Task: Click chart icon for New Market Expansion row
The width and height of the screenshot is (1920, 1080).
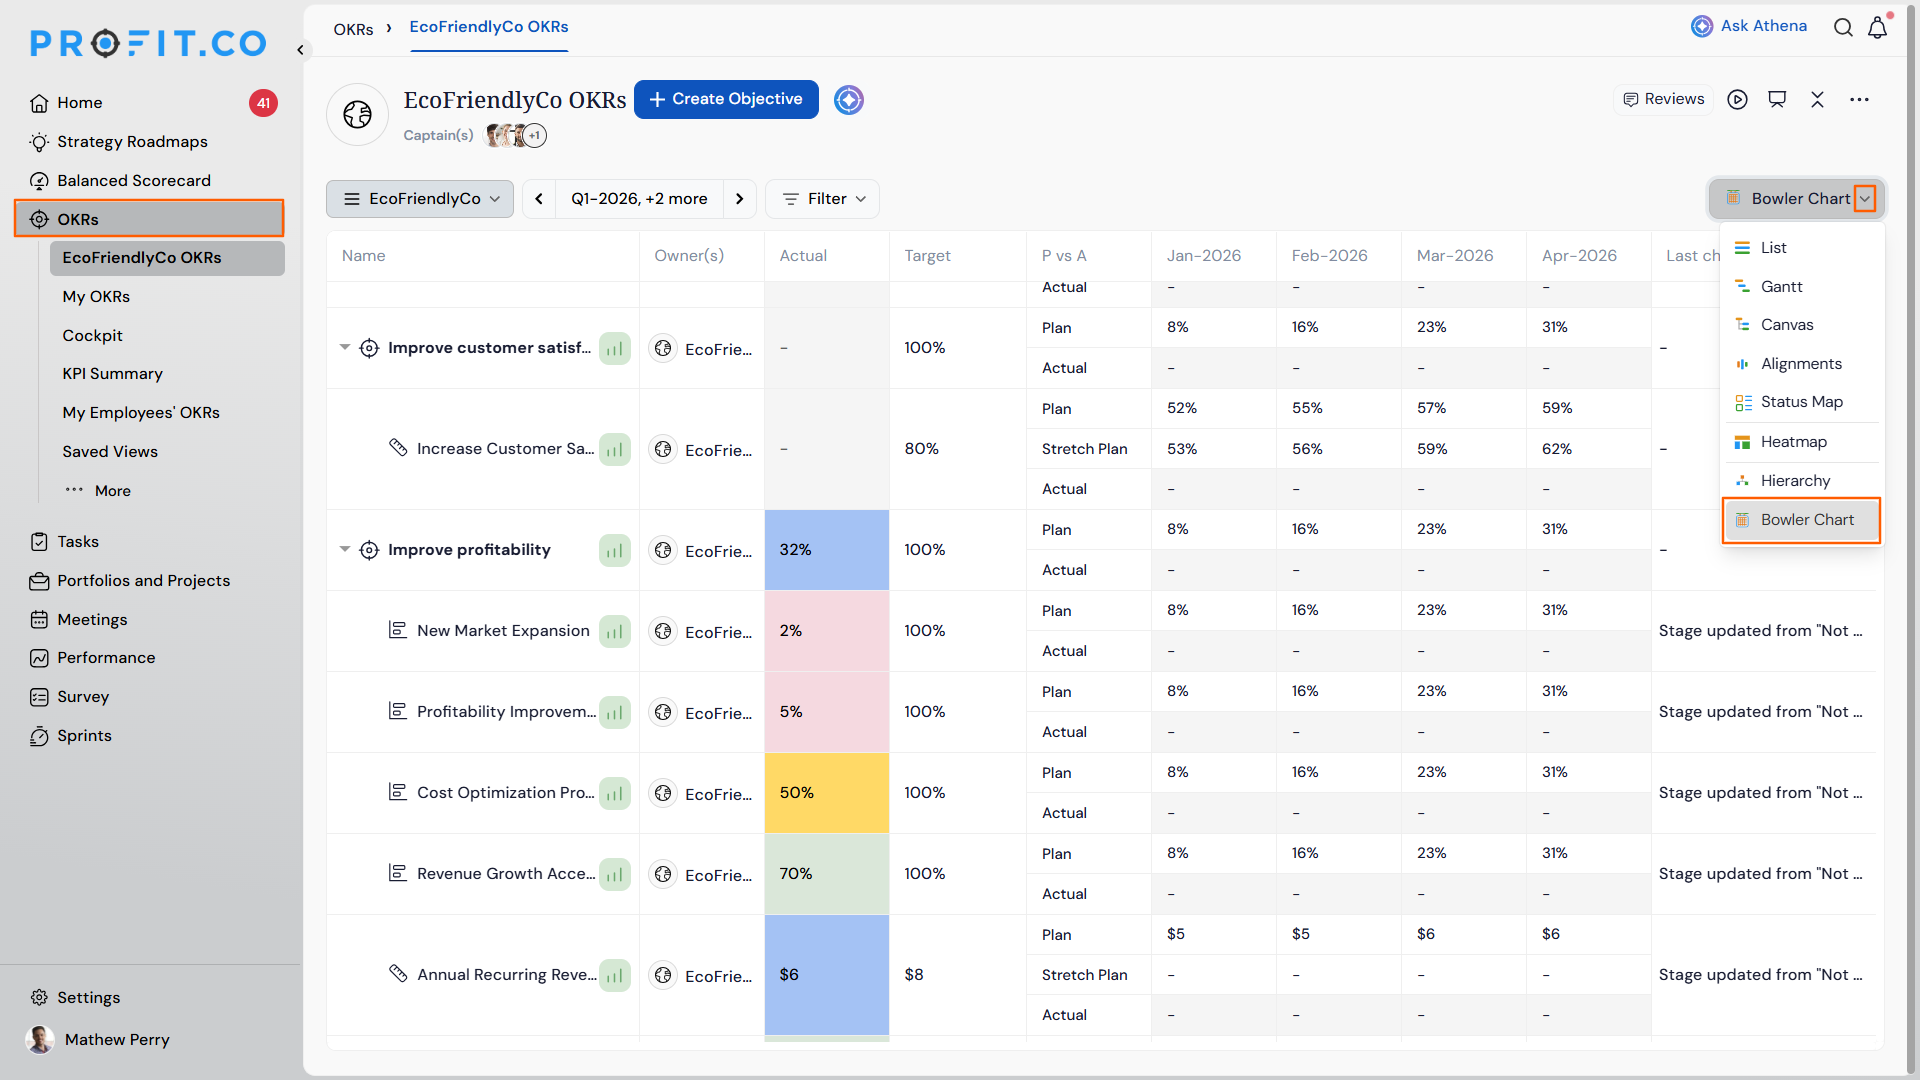Action: point(615,632)
